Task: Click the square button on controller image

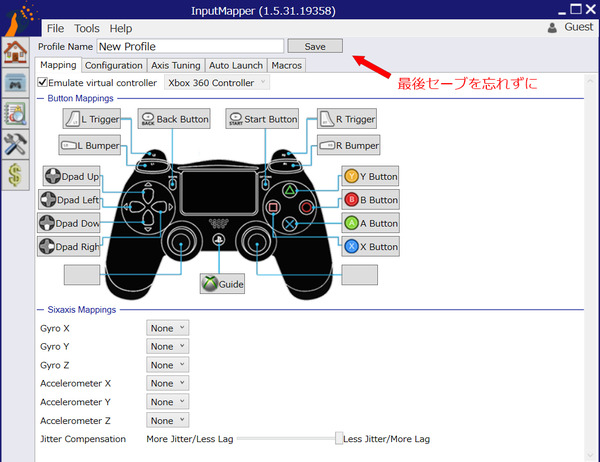Action: pos(273,207)
